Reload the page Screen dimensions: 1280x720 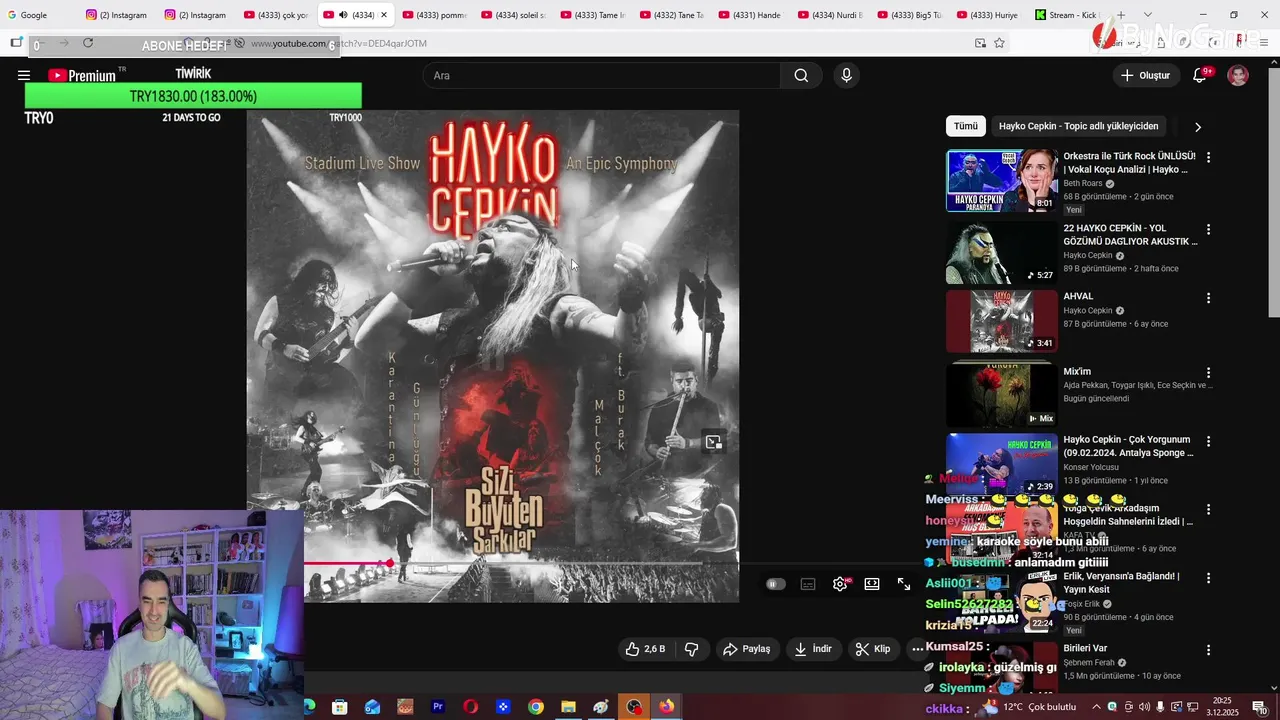[x=88, y=43]
